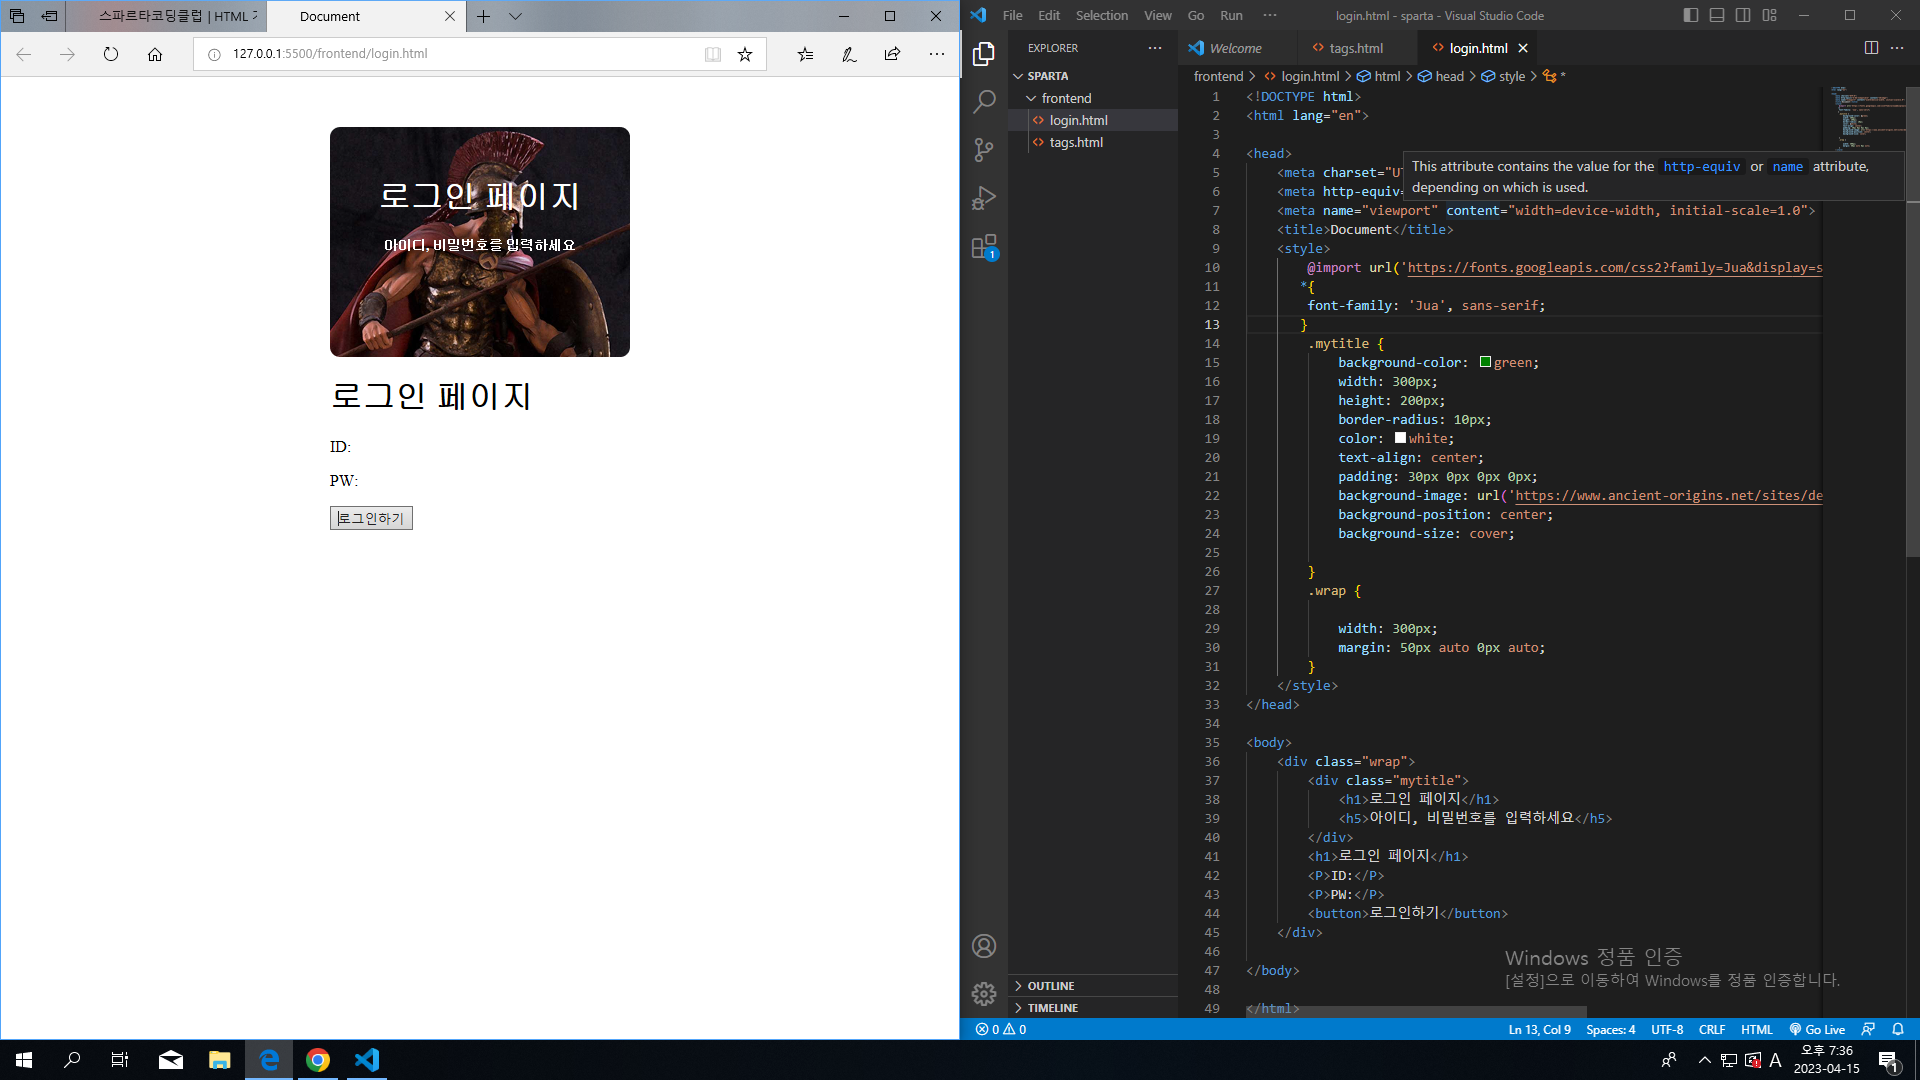This screenshot has height=1080, width=1920.
Task: Toggle the panel layout icon
Action: [x=1717, y=15]
